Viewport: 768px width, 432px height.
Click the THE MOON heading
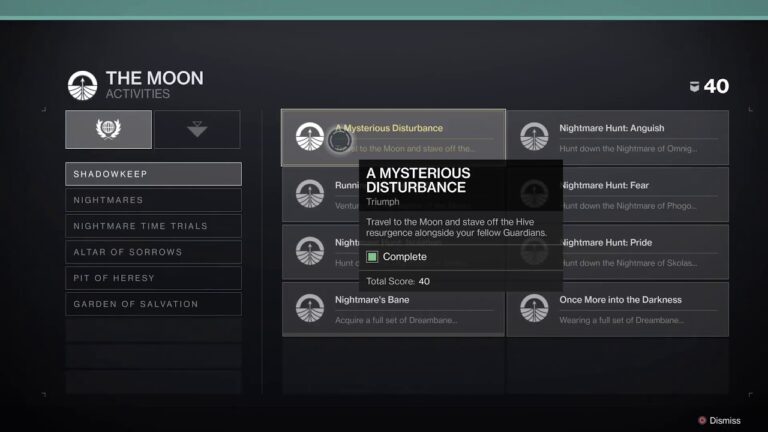coord(154,78)
